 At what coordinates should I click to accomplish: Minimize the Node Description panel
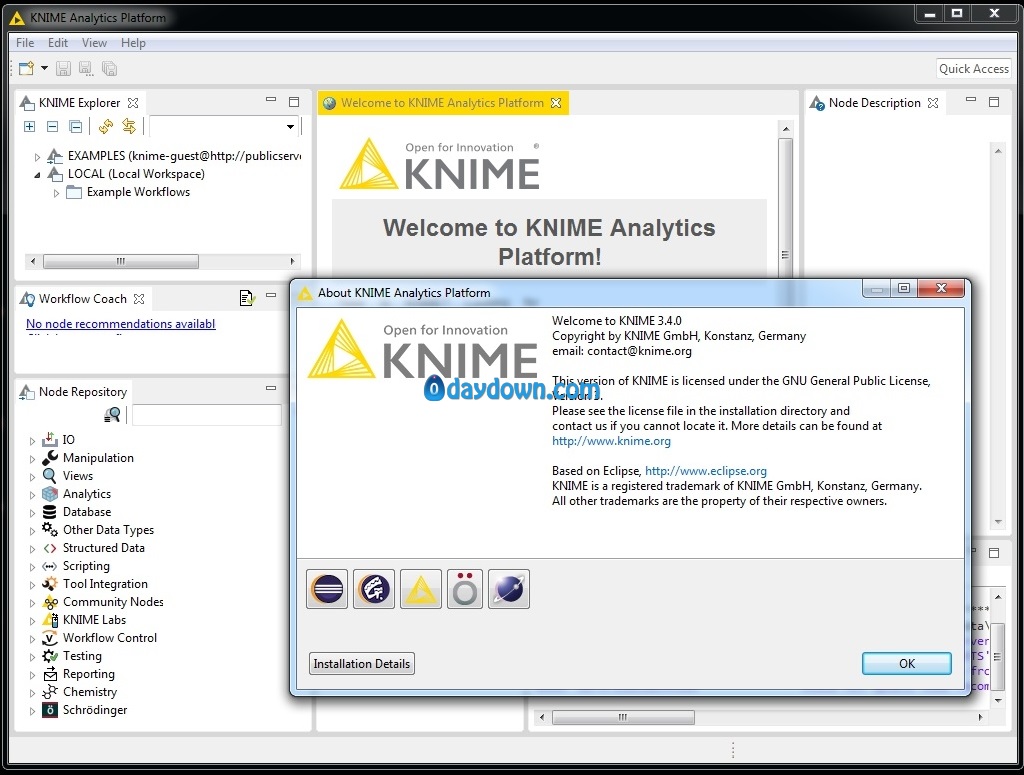click(x=971, y=100)
